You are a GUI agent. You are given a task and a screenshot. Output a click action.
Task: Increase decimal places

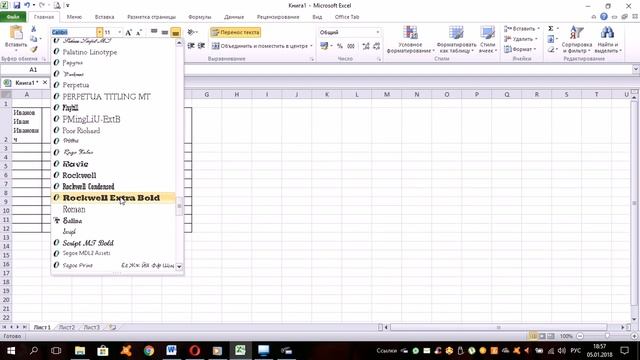click(x=366, y=46)
